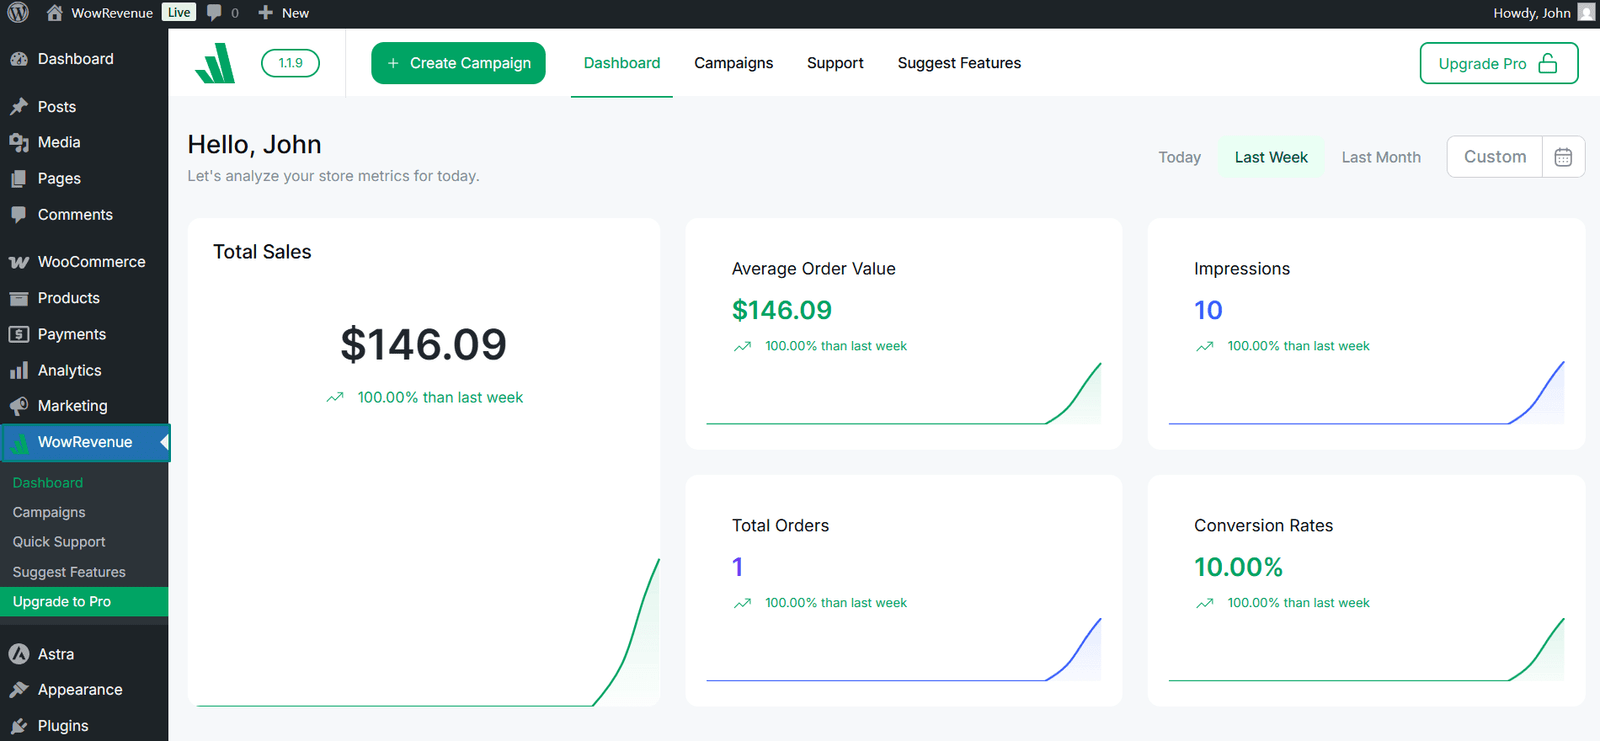The width and height of the screenshot is (1600, 741).
Task: Click the Pages icon in sidebar
Action: coord(19,179)
